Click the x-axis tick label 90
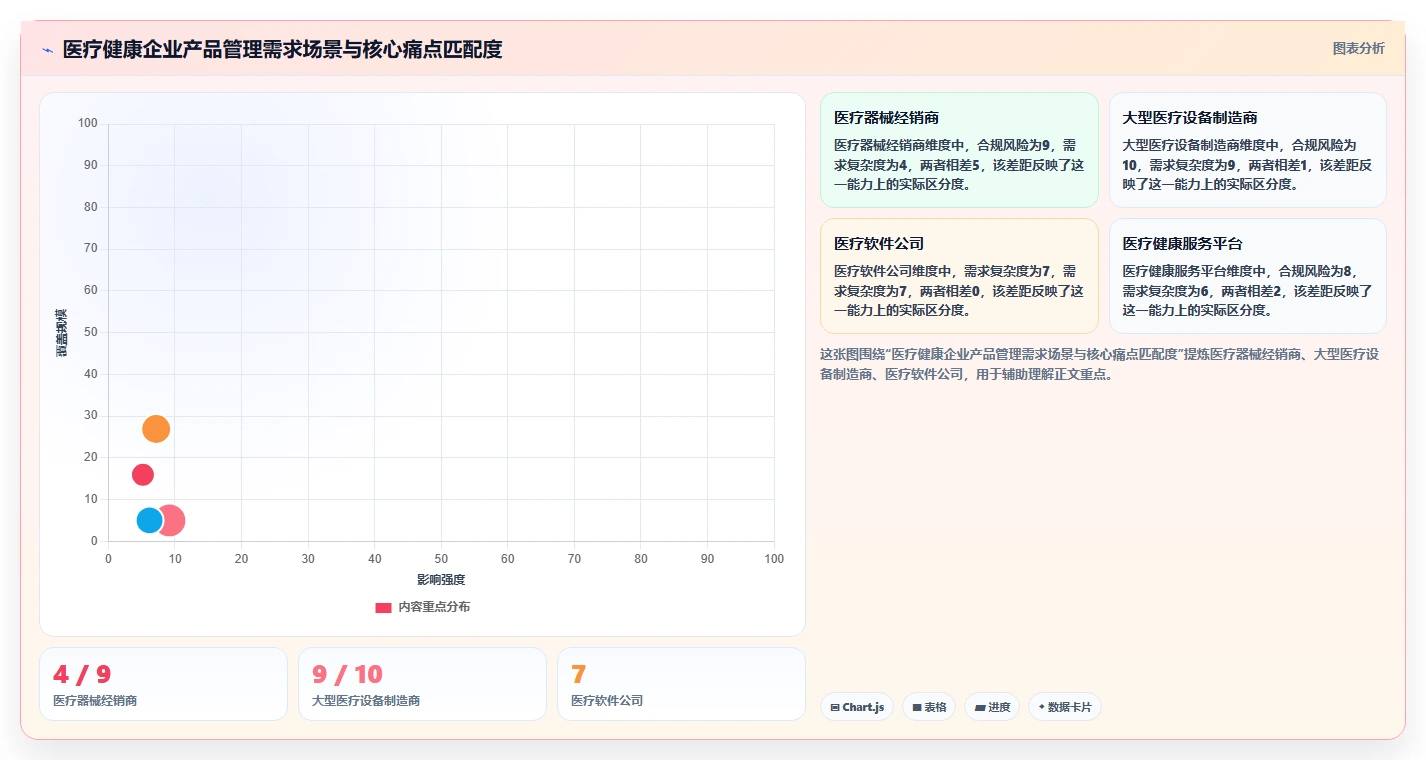Screen dimensions: 1426x760 coord(707,559)
